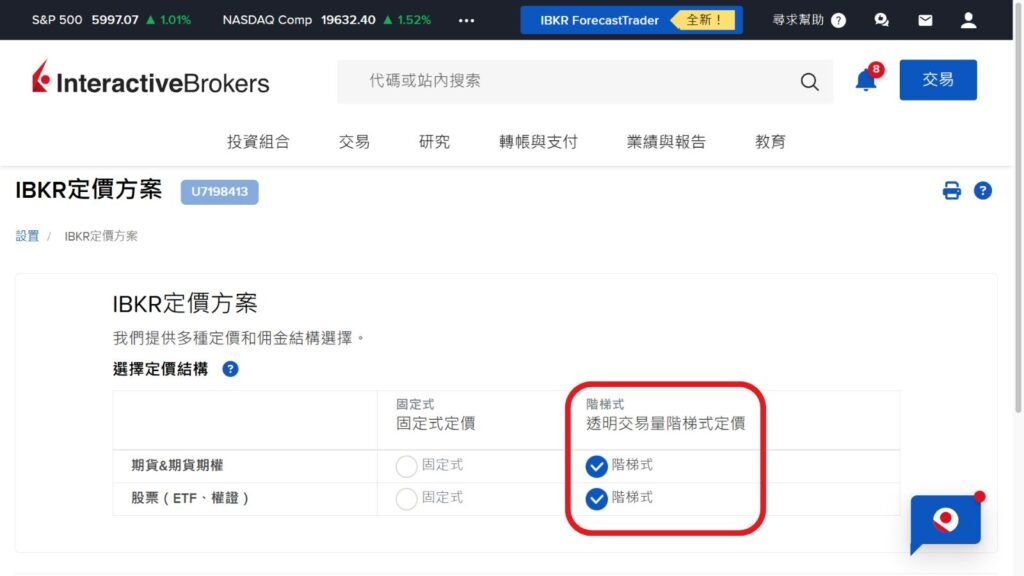
Task: Uncheck 階梯式 for 期貨&期貨期權
Action: coord(595,465)
